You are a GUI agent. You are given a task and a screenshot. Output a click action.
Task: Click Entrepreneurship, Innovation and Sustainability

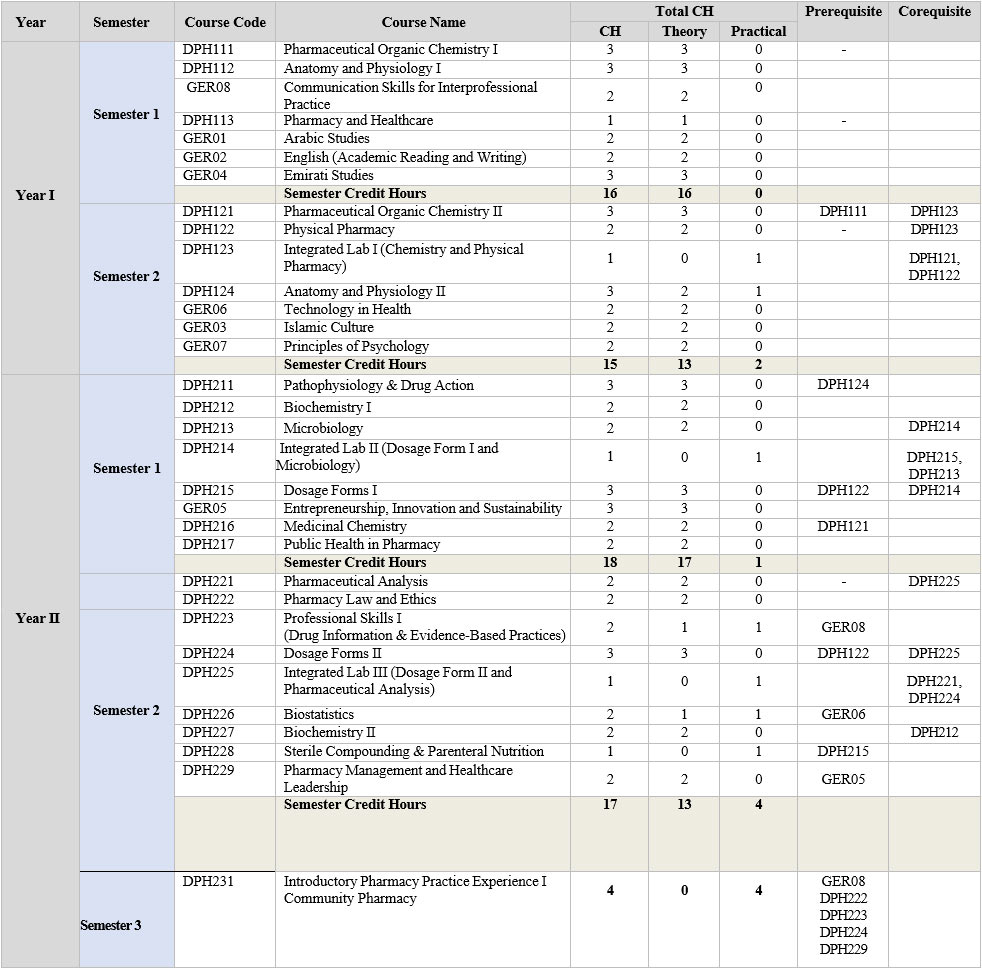[423, 509]
